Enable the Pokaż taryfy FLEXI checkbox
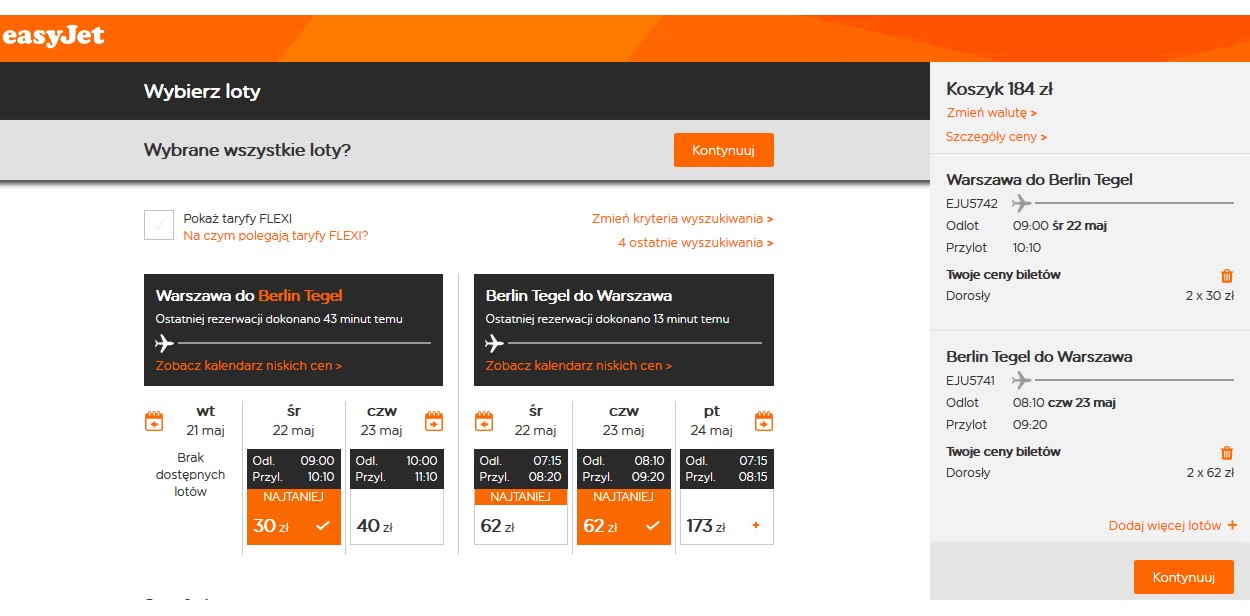 159,226
